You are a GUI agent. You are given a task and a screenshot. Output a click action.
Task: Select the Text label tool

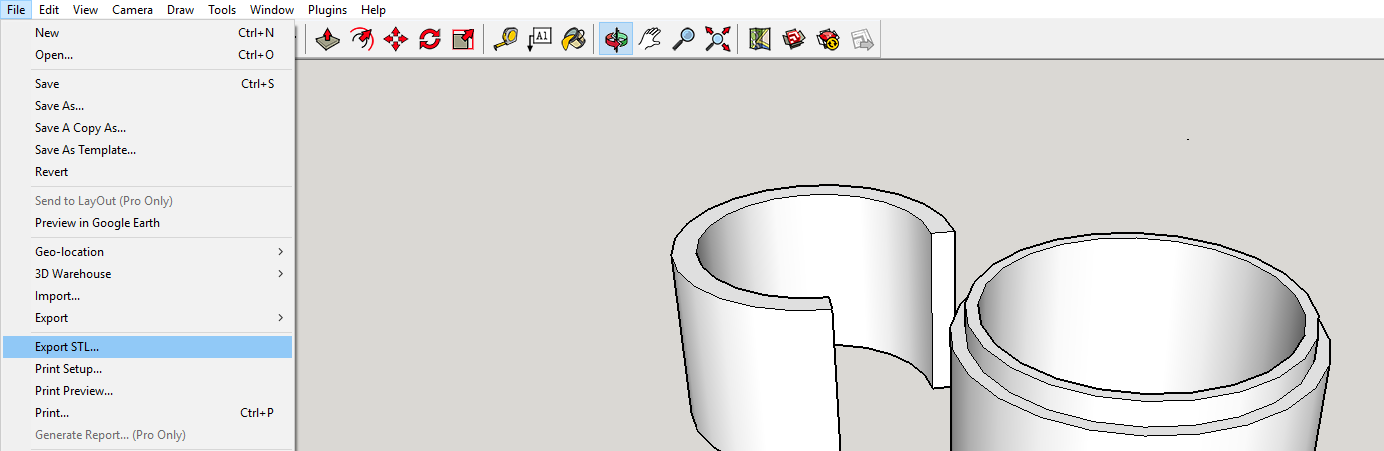pyautogui.click(x=540, y=40)
